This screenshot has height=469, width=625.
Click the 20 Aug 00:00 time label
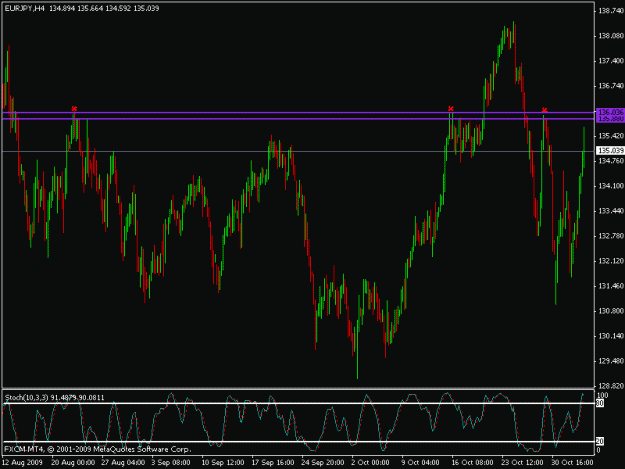73,462
